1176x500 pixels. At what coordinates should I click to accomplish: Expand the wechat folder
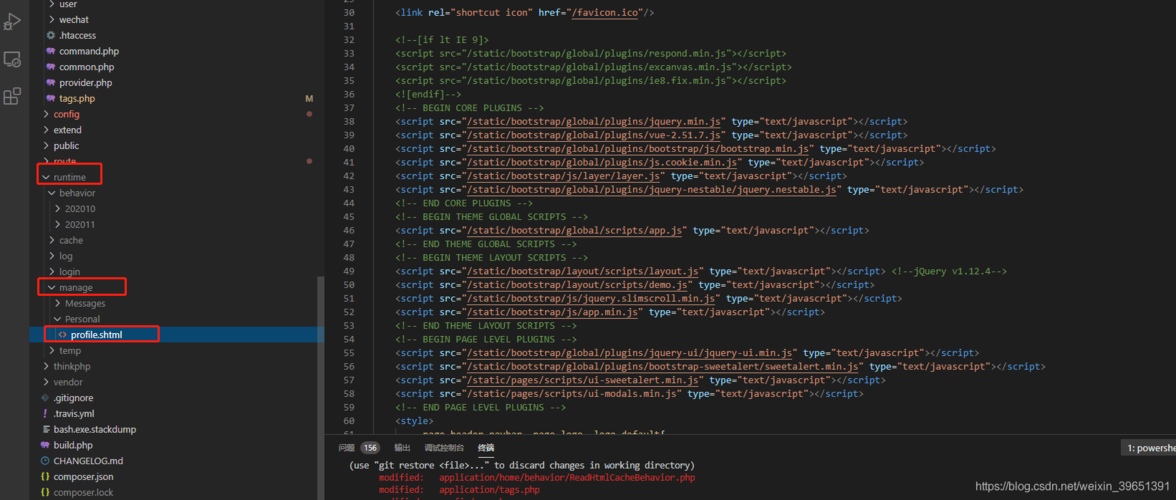click(51, 19)
